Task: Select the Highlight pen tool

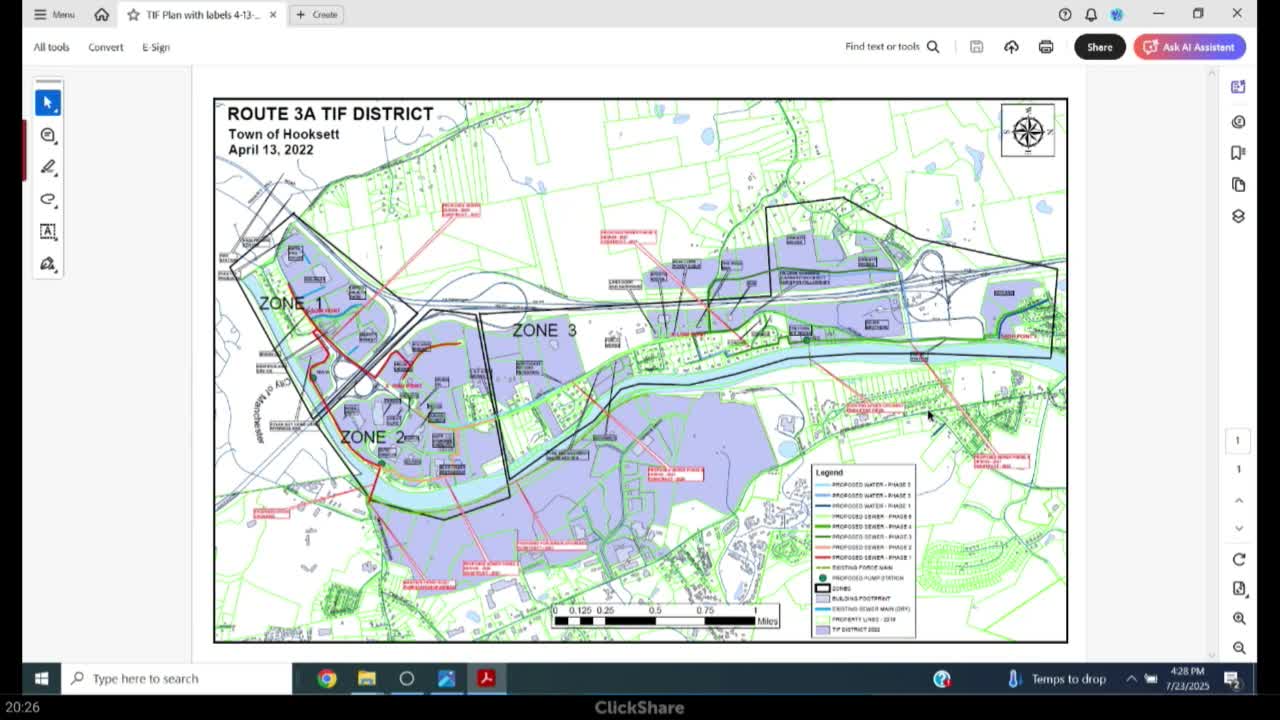Action: pos(47,167)
